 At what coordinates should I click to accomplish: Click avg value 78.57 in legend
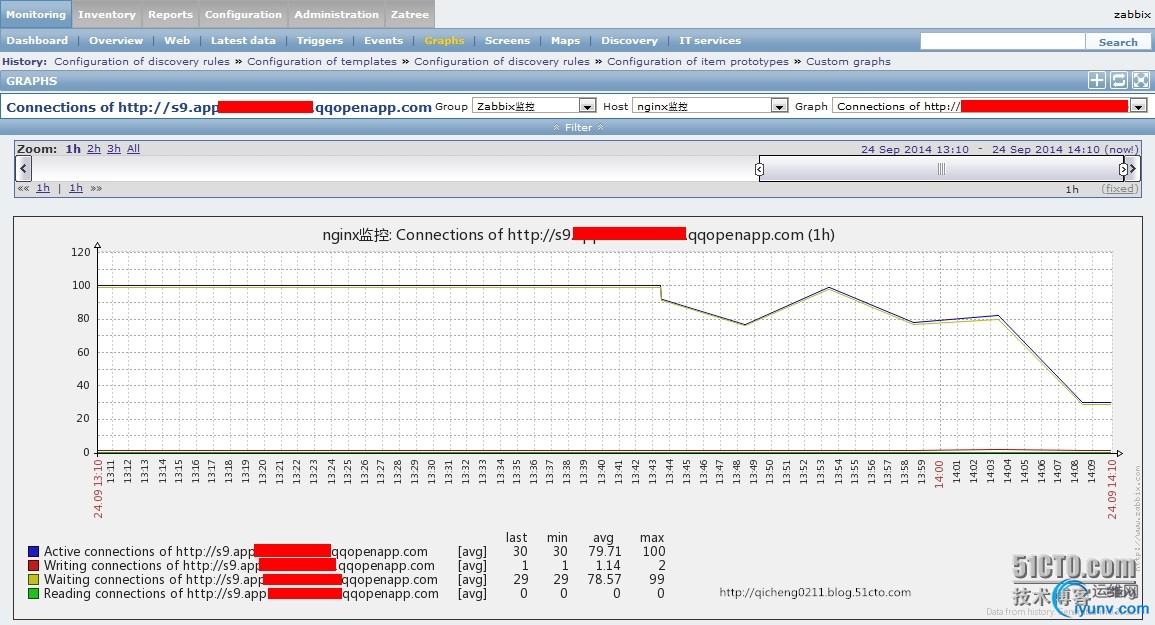[x=604, y=579]
